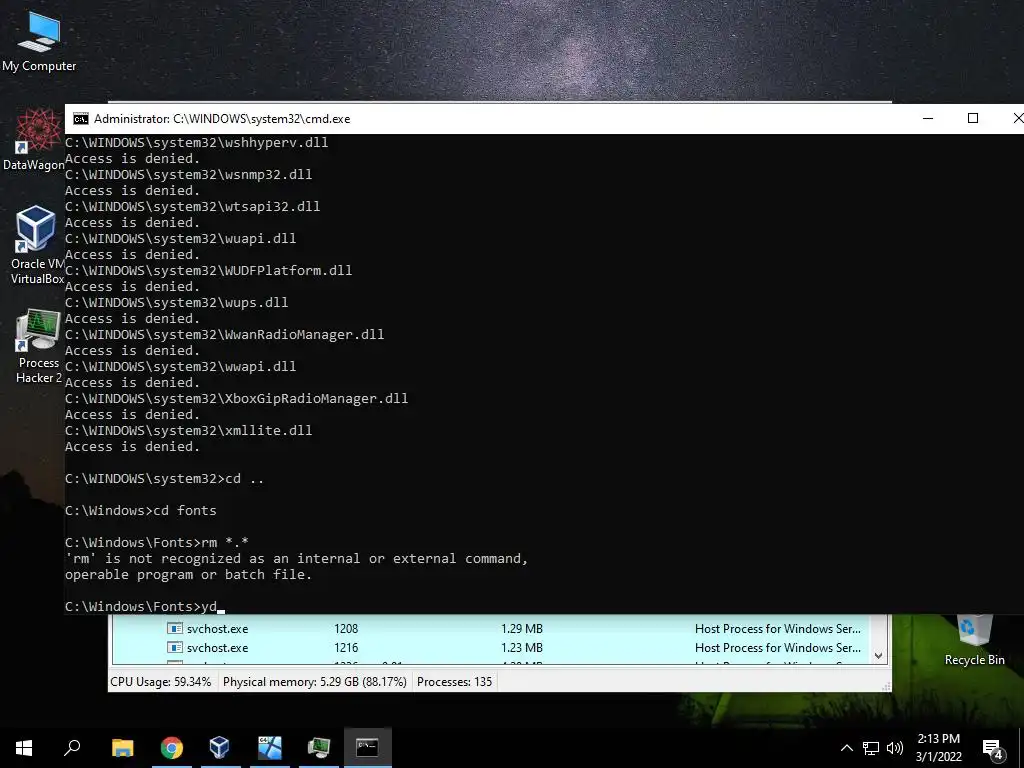Click the 'rm *.*' command line
This screenshot has height=768, width=1024.
click(157, 542)
